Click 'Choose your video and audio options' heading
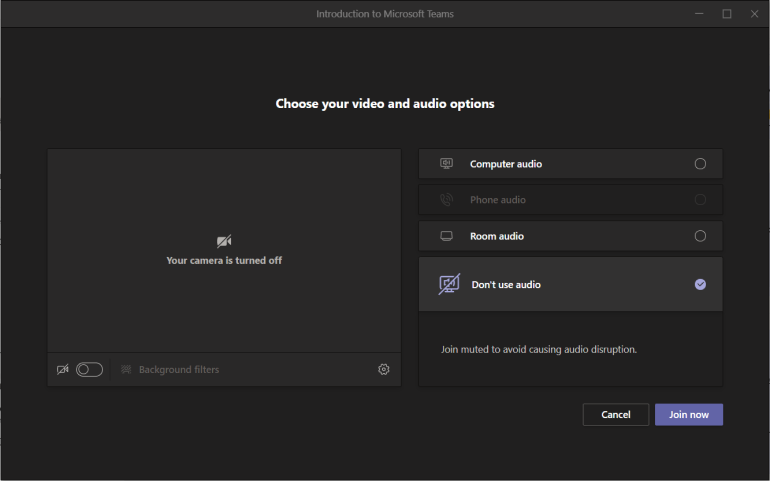The image size is (770, 481). (x=385, y=104)
